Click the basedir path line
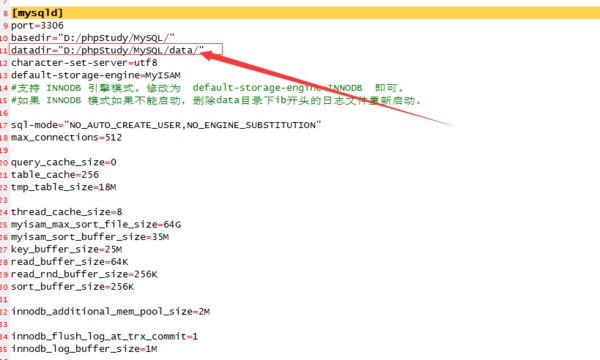 pyautogui.click(x=93, y=38)
